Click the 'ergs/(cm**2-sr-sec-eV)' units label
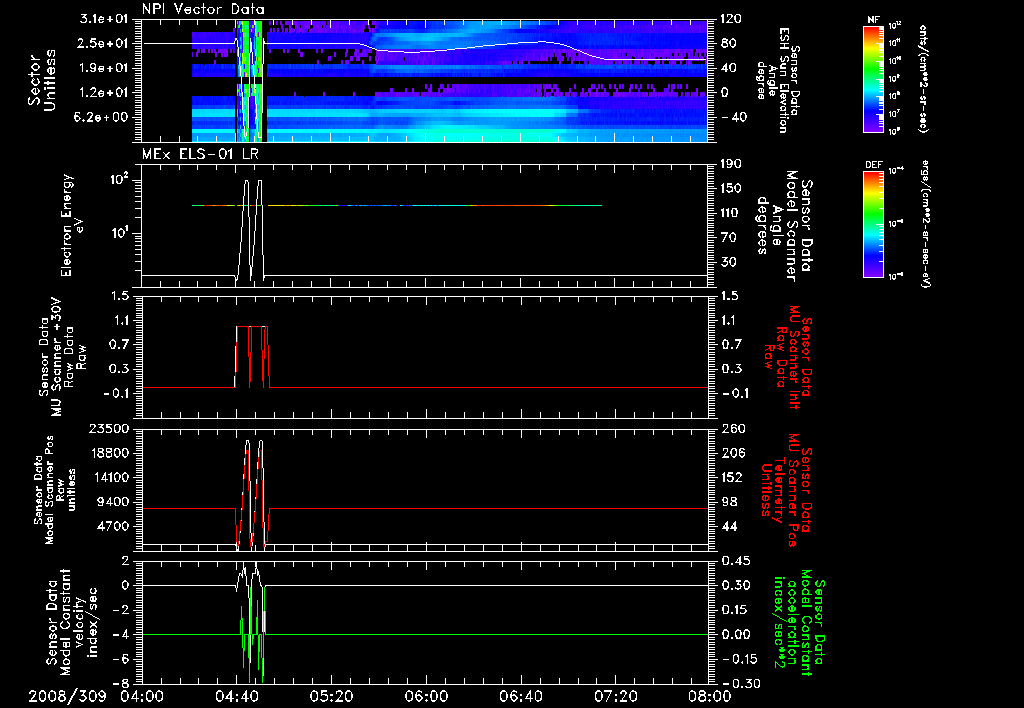Viewport: 1024px width, 708px height. coord(923,225)
